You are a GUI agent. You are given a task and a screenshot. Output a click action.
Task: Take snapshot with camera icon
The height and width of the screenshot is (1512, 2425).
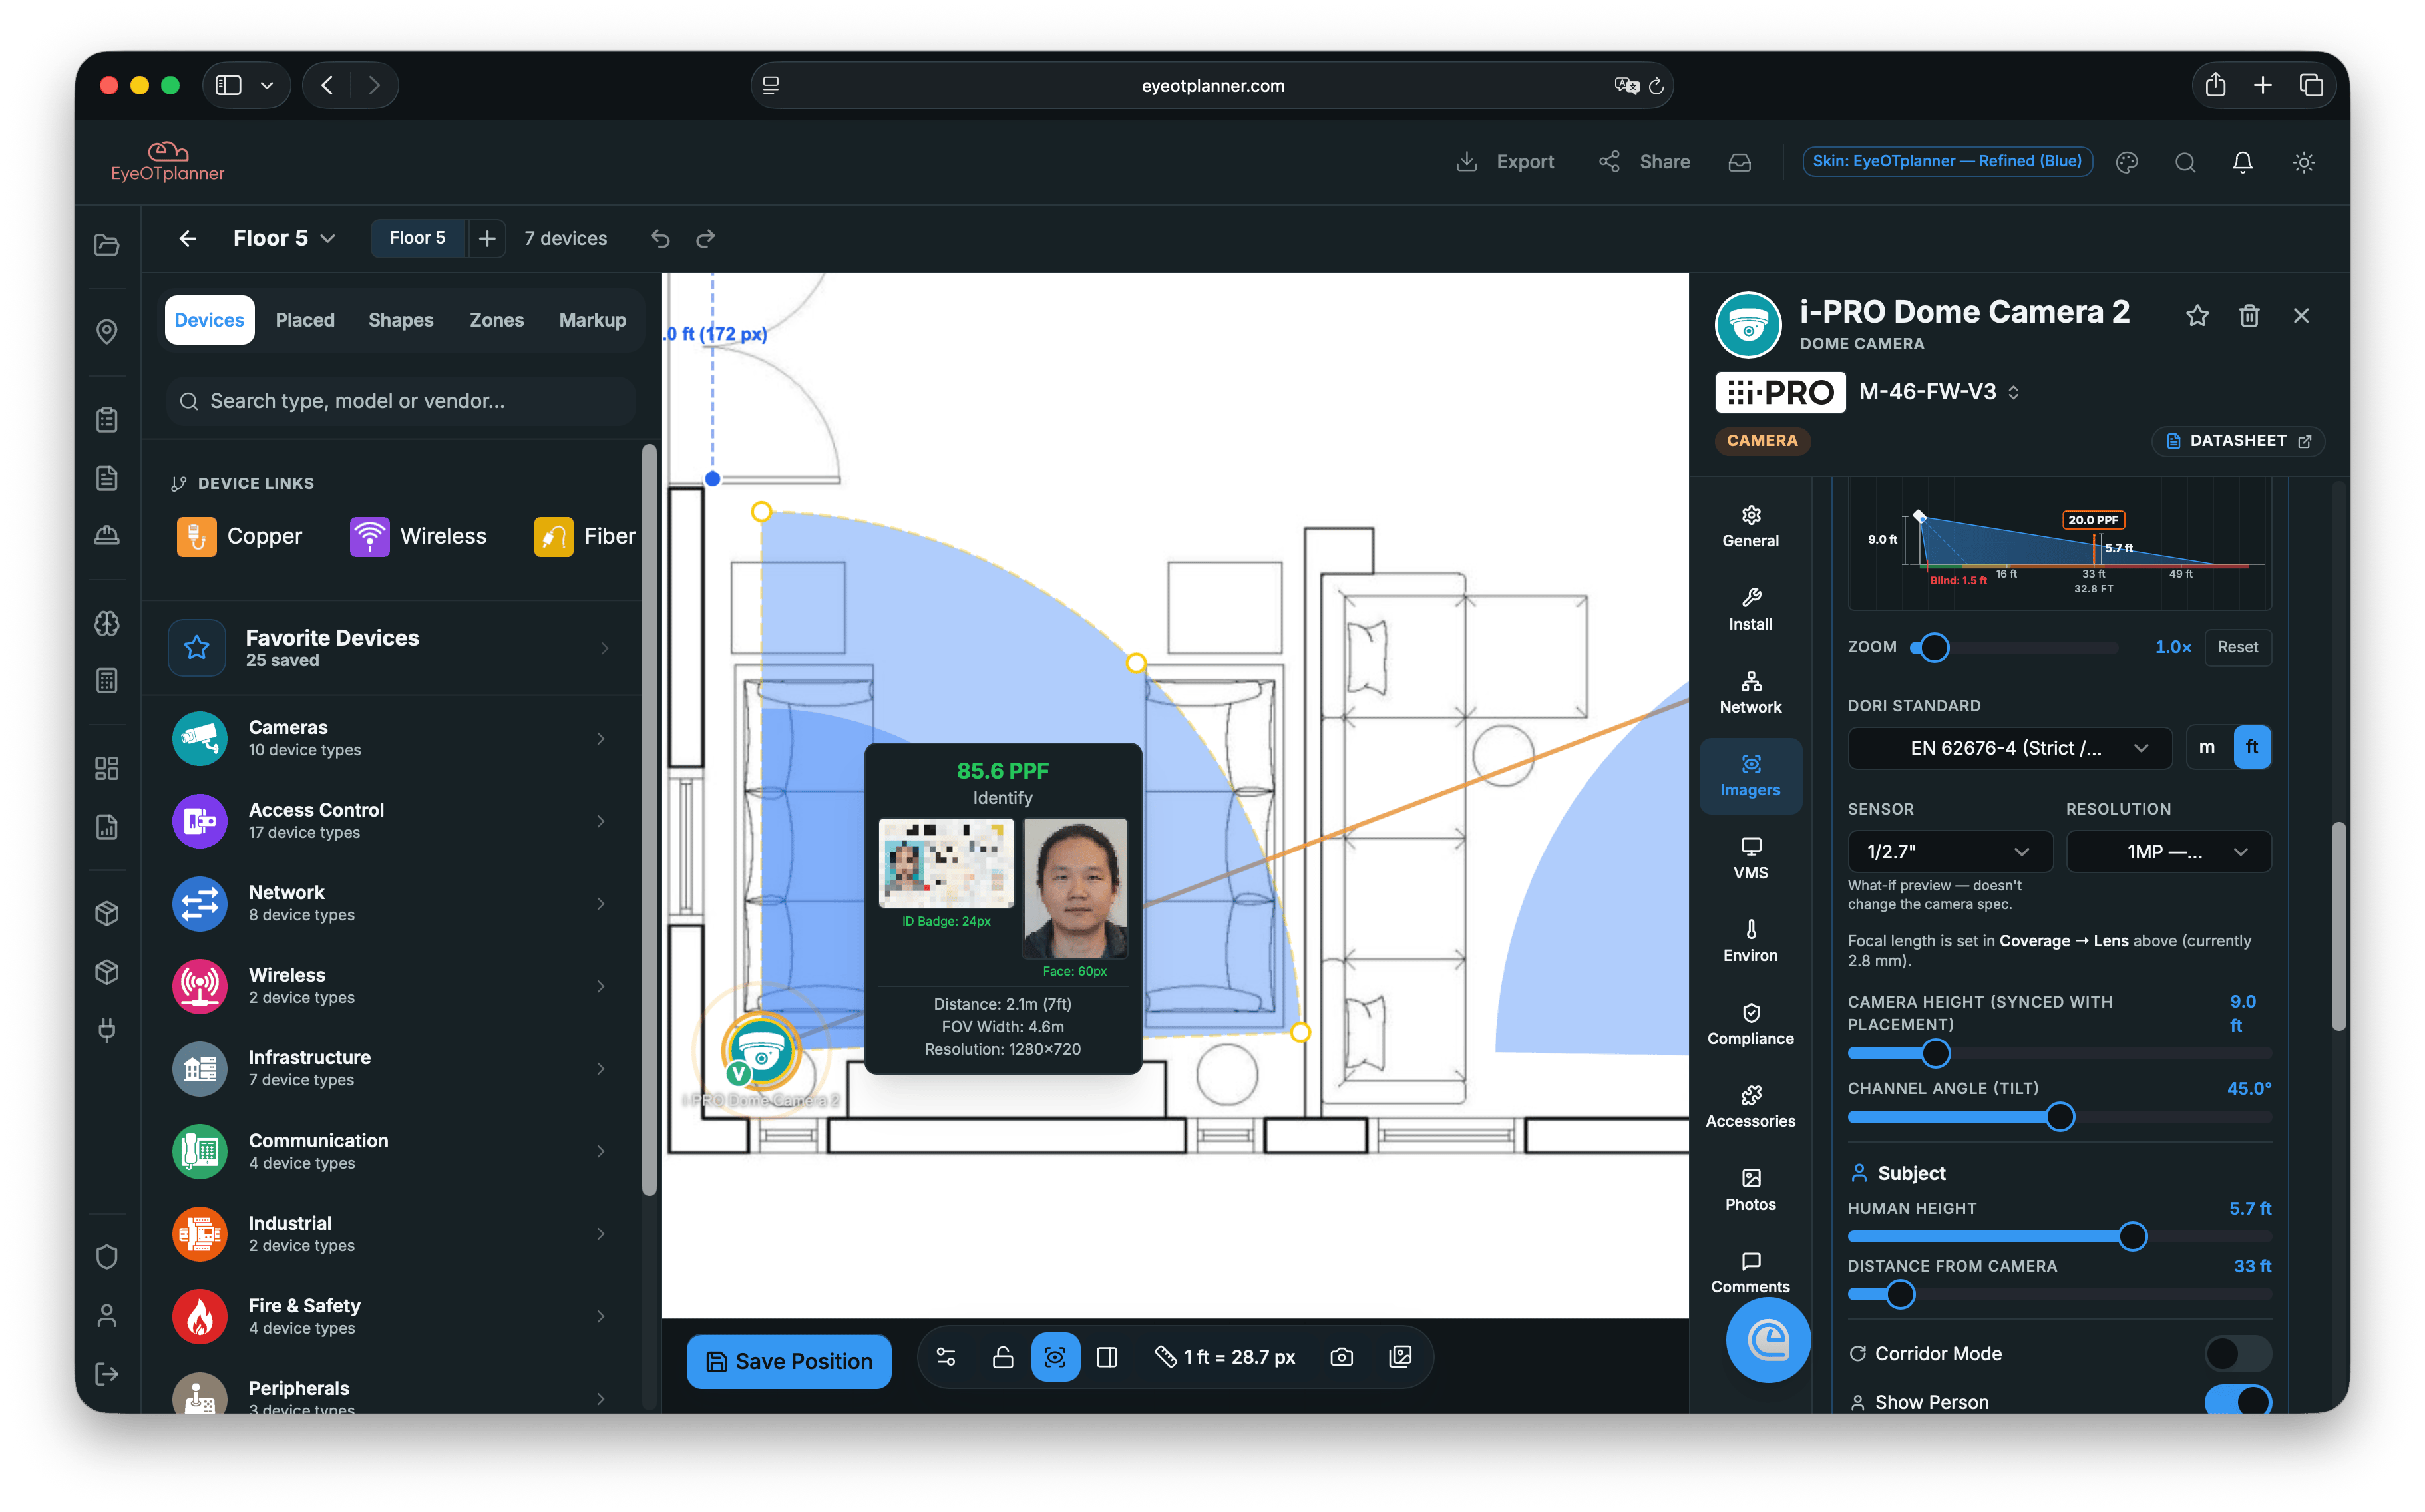[x=1342, y=1357]
